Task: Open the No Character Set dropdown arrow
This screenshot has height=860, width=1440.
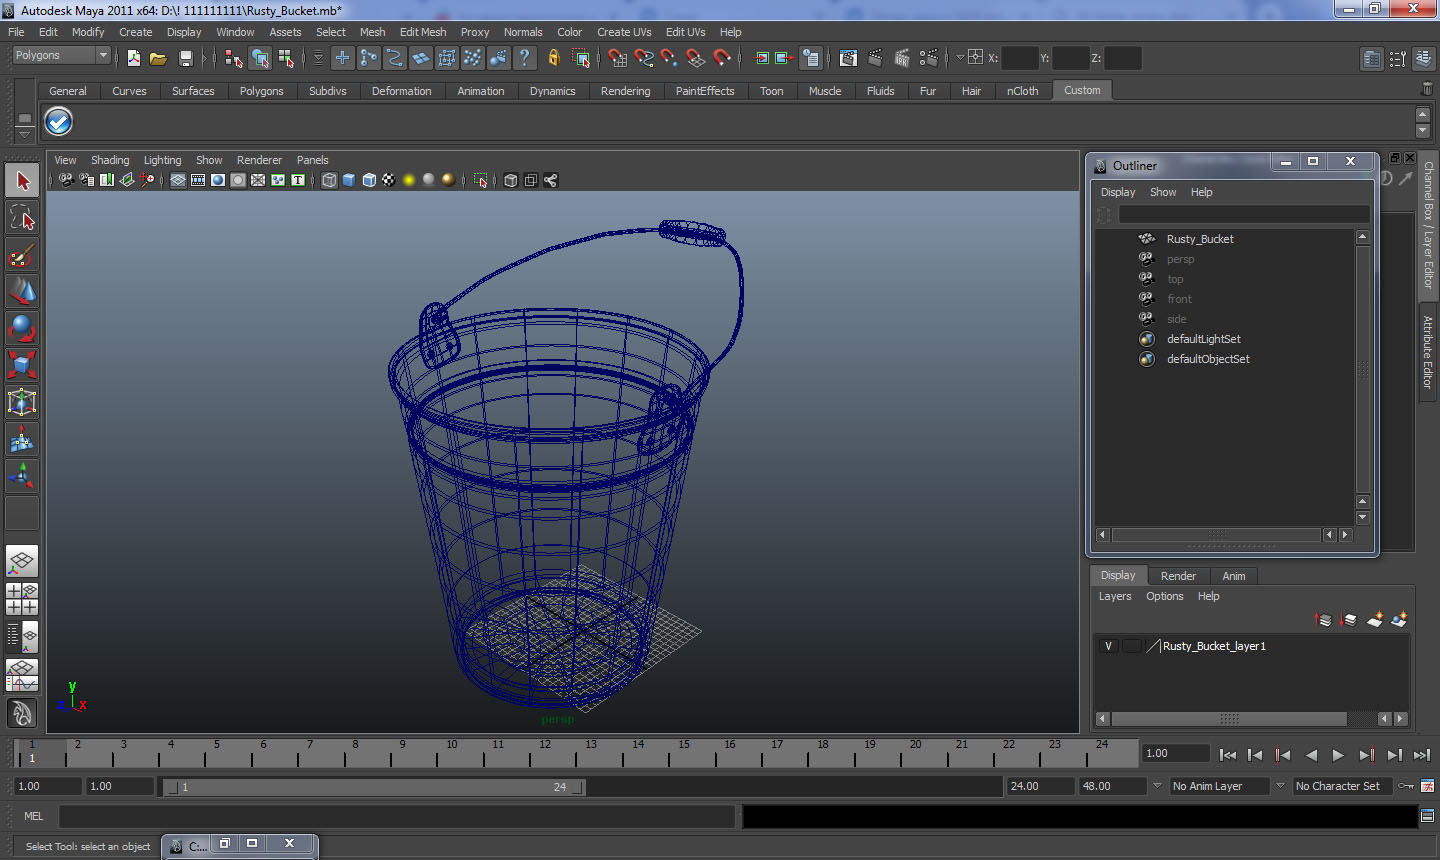Action: click(1280, 786)
